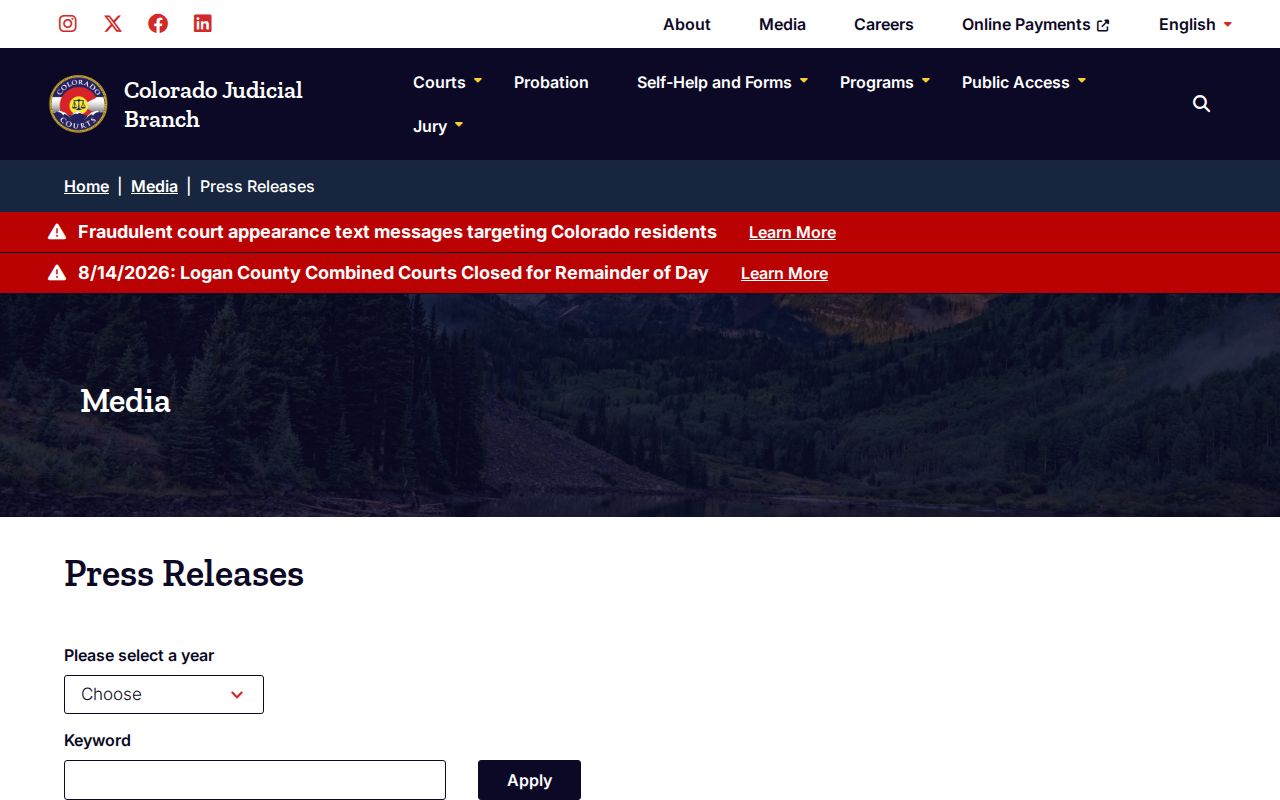Screen dimensions: 1280x800
Task: Expand the Public Access menu
Action: (1024, 82)
